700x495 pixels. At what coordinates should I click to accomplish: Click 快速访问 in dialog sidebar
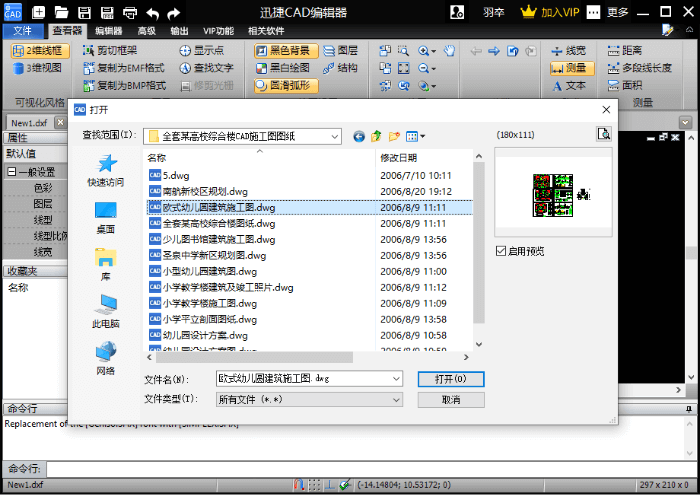point(106,170)
